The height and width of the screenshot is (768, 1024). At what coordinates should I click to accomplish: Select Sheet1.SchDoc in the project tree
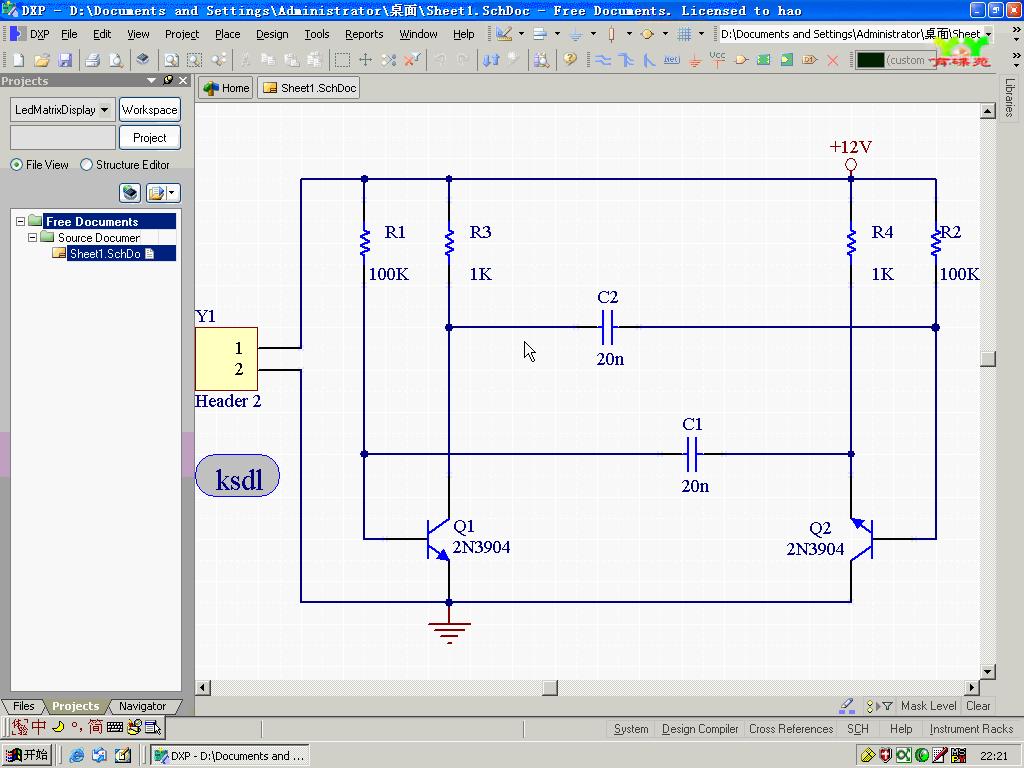104,253
